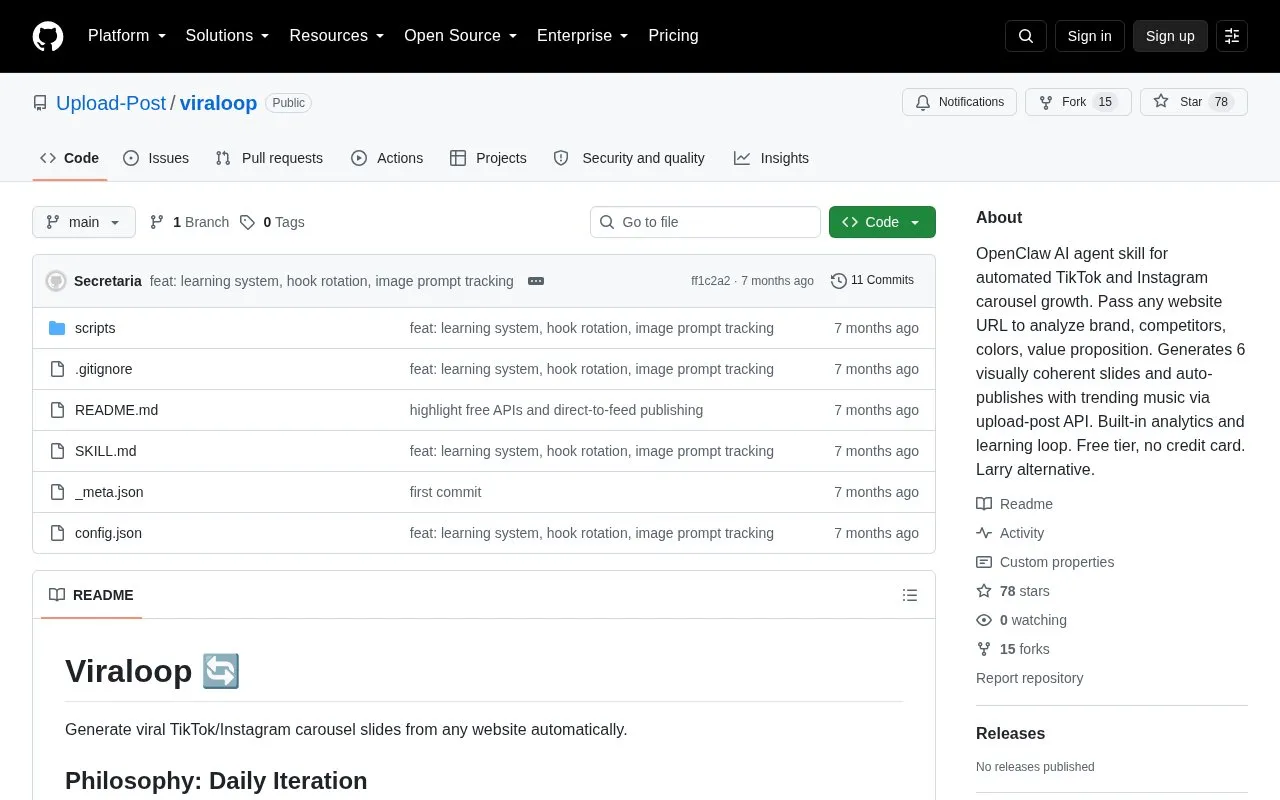Click the tag icon beside Tags
Viewport: 1280px width, 800px height.
[x=247, y=222]
